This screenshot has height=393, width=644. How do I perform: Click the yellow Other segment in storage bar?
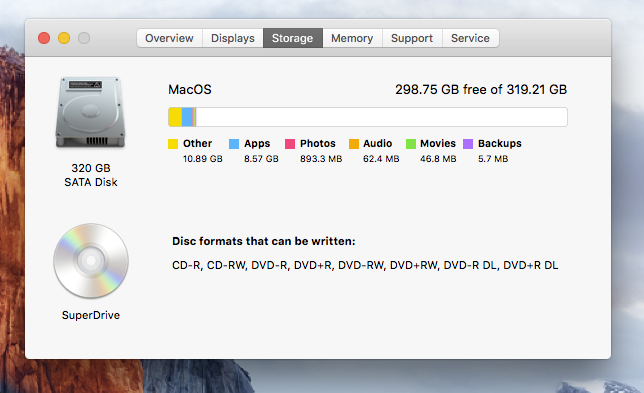coord(175,117)
